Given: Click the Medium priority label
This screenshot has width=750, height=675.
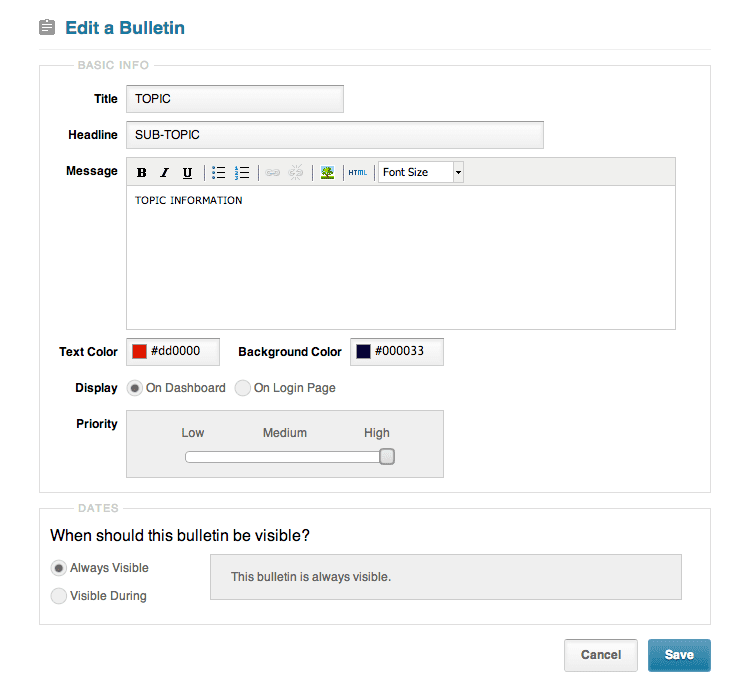Looking at the screenshot, I should tap(285, 433).
